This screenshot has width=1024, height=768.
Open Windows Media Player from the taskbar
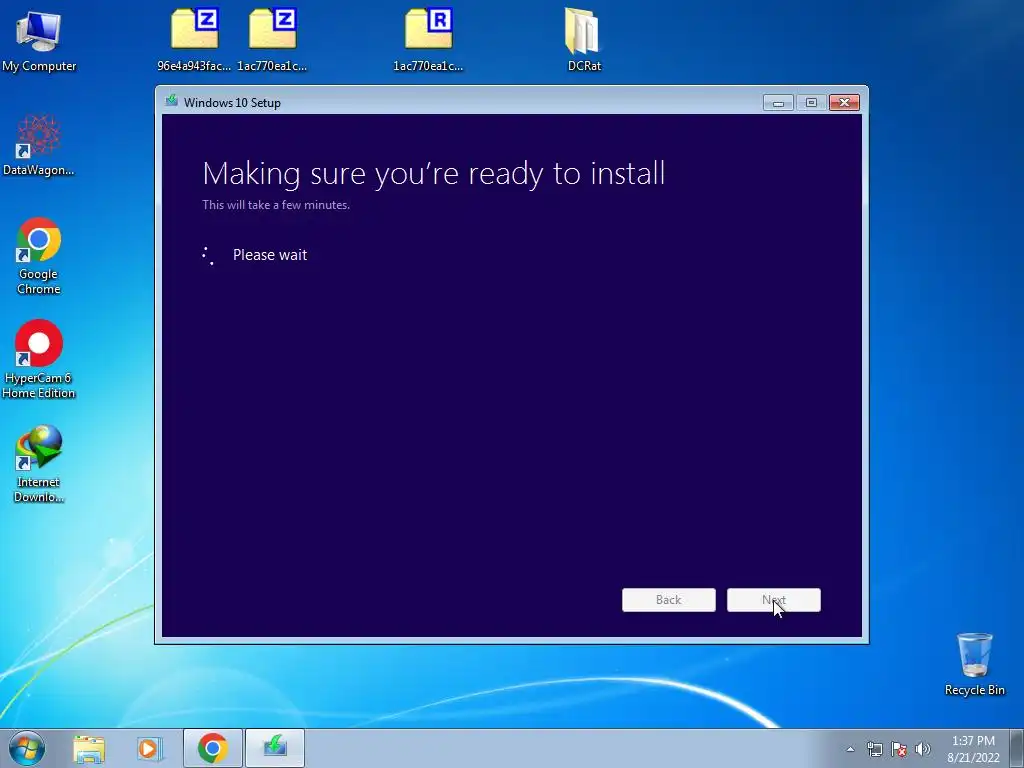150,749
